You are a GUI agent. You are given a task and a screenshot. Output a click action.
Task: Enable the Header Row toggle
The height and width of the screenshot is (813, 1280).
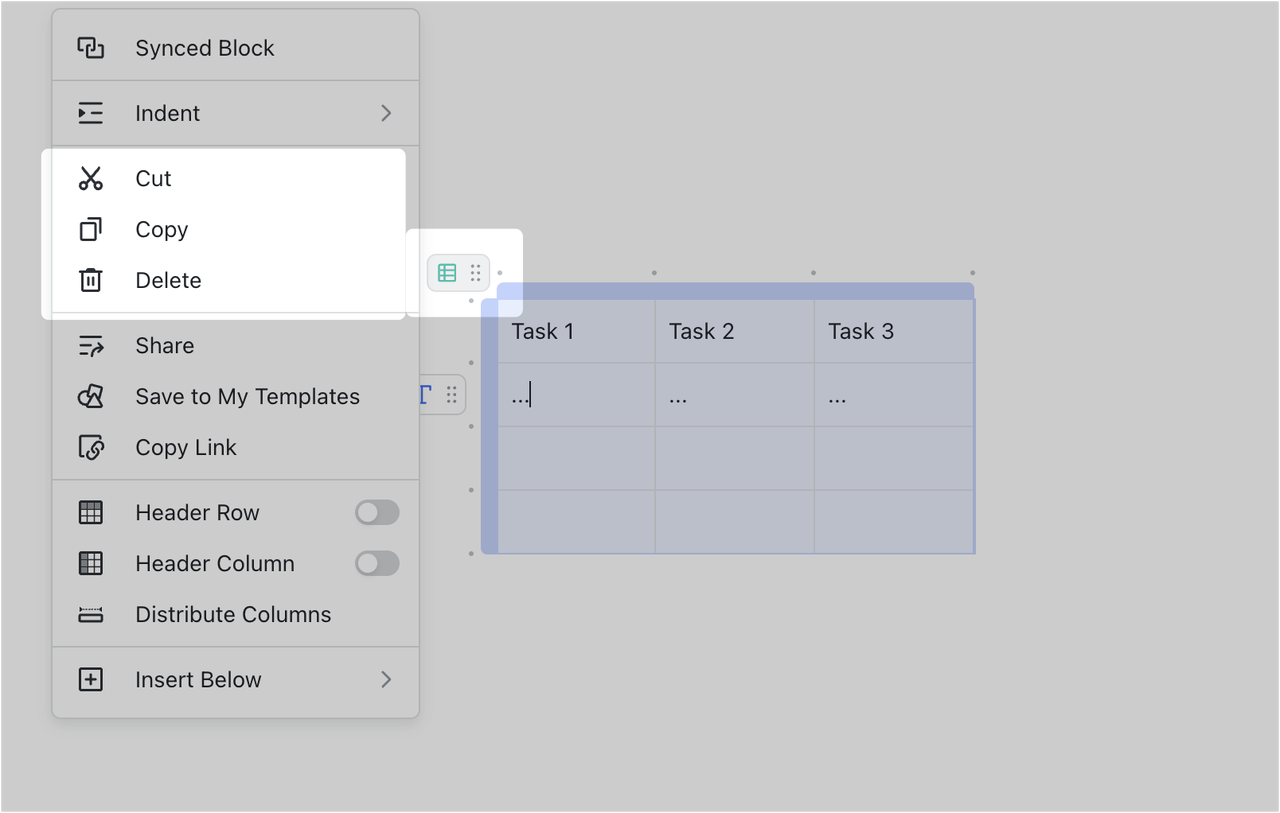pyautogui.click(x=377, y=513)
